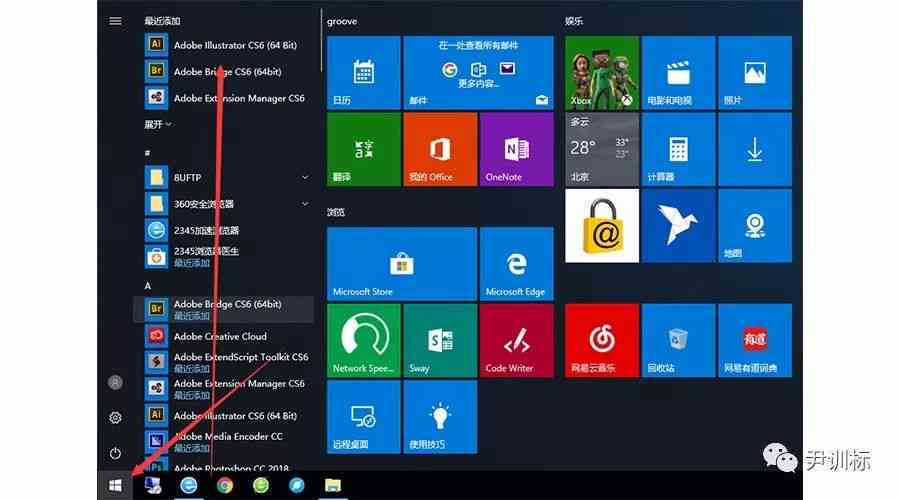Expand the 360安全浏览器 folder chevron

305,204
